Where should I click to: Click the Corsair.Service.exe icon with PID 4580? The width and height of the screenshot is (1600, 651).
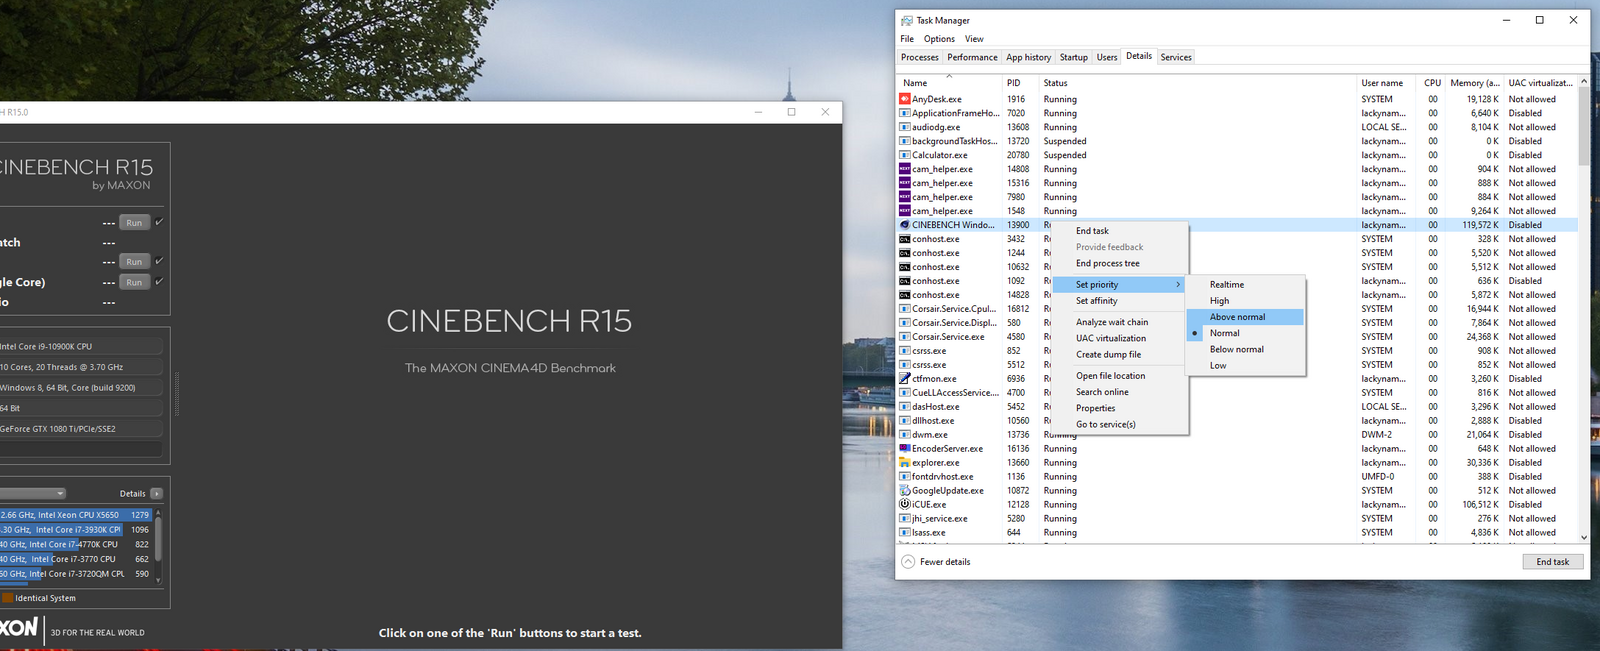pyautogui.click(x=905, y=337)
